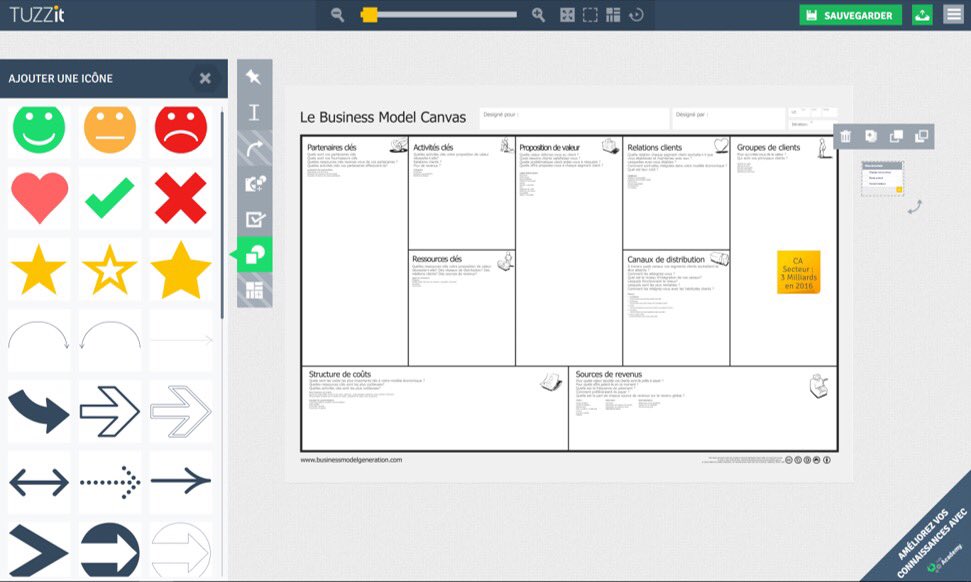
Task: Open the hamburger main menu
Action: pos(953,15)
